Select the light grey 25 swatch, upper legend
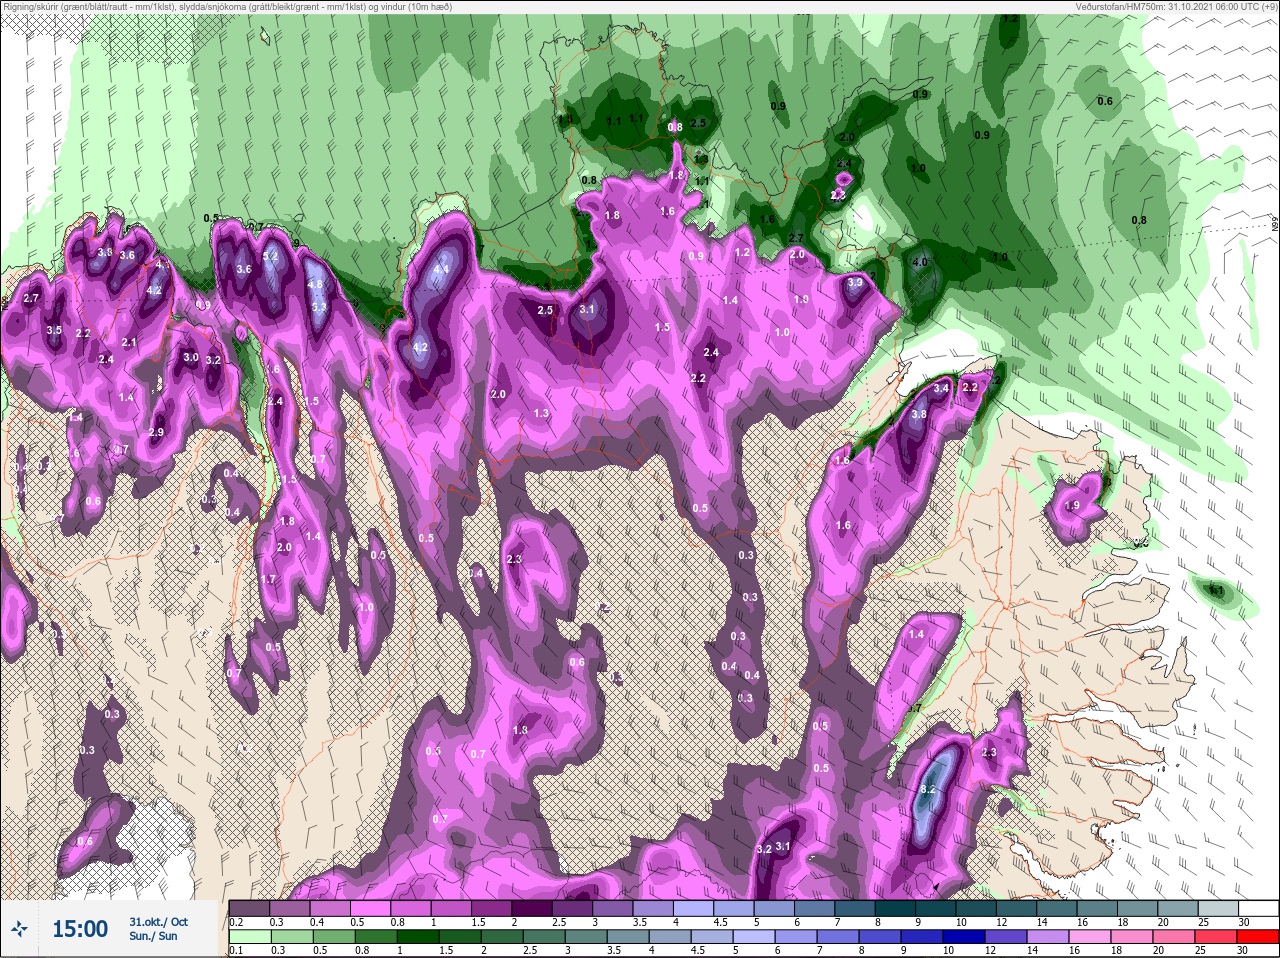 pyautogui.click(x=1216, y=908)
